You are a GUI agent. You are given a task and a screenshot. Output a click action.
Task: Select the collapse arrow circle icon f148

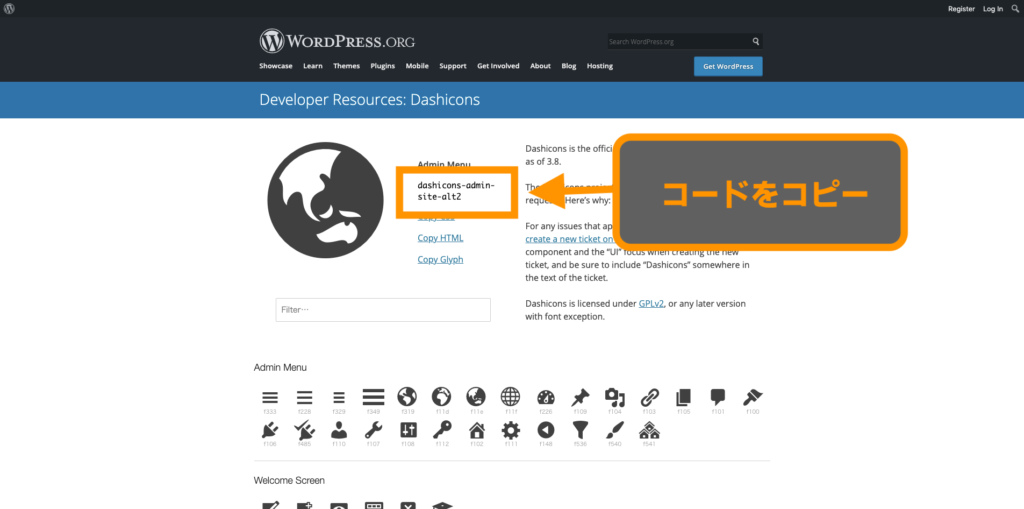[x=545, y=430]
